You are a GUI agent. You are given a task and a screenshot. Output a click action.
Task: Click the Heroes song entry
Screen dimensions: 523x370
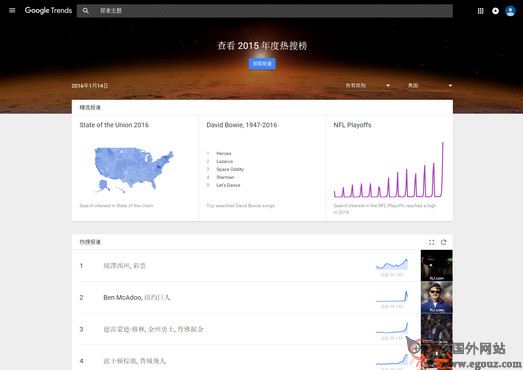[x=223, y=153]
